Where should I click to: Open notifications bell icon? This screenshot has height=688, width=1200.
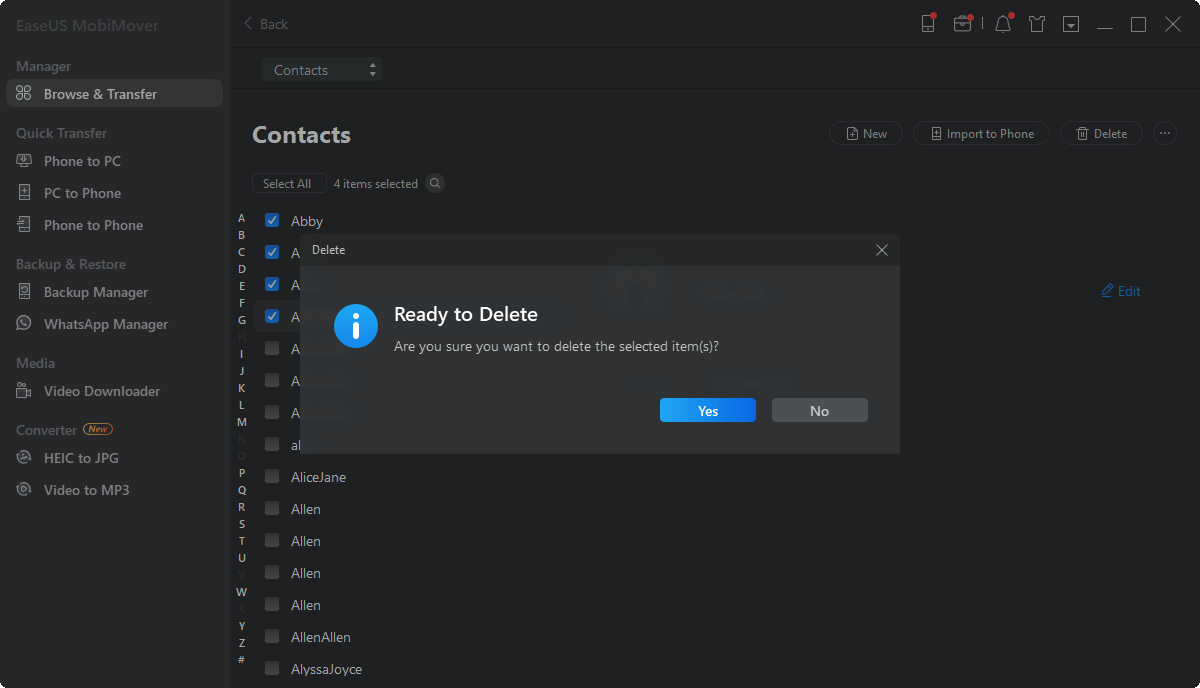1003,24
